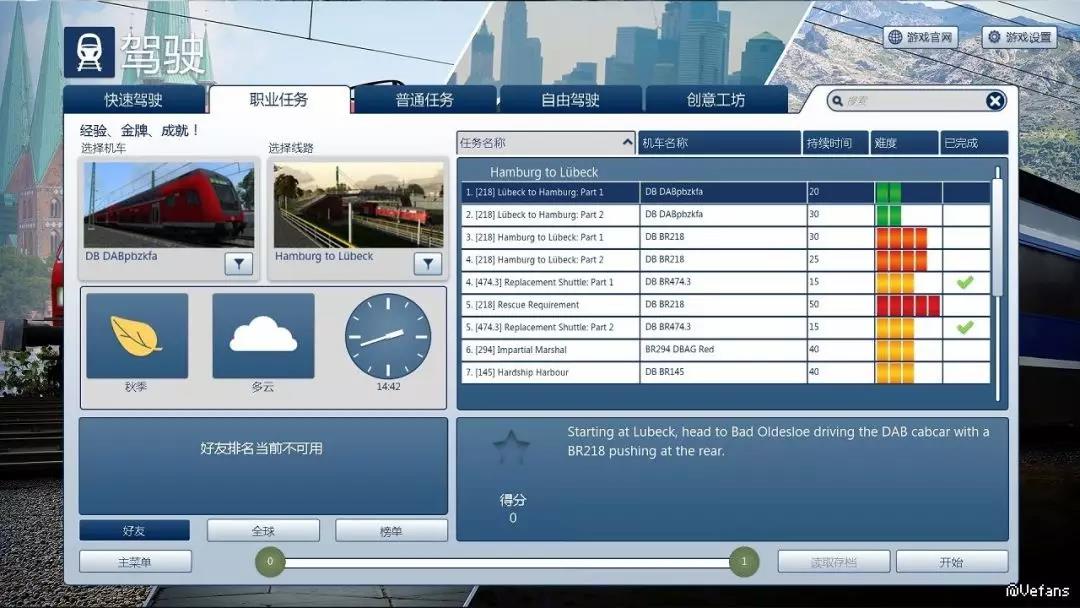Open the Hamburg to Lübeck route dropdown
Viewport: 1080px width, 608px height.
[428, 263]
